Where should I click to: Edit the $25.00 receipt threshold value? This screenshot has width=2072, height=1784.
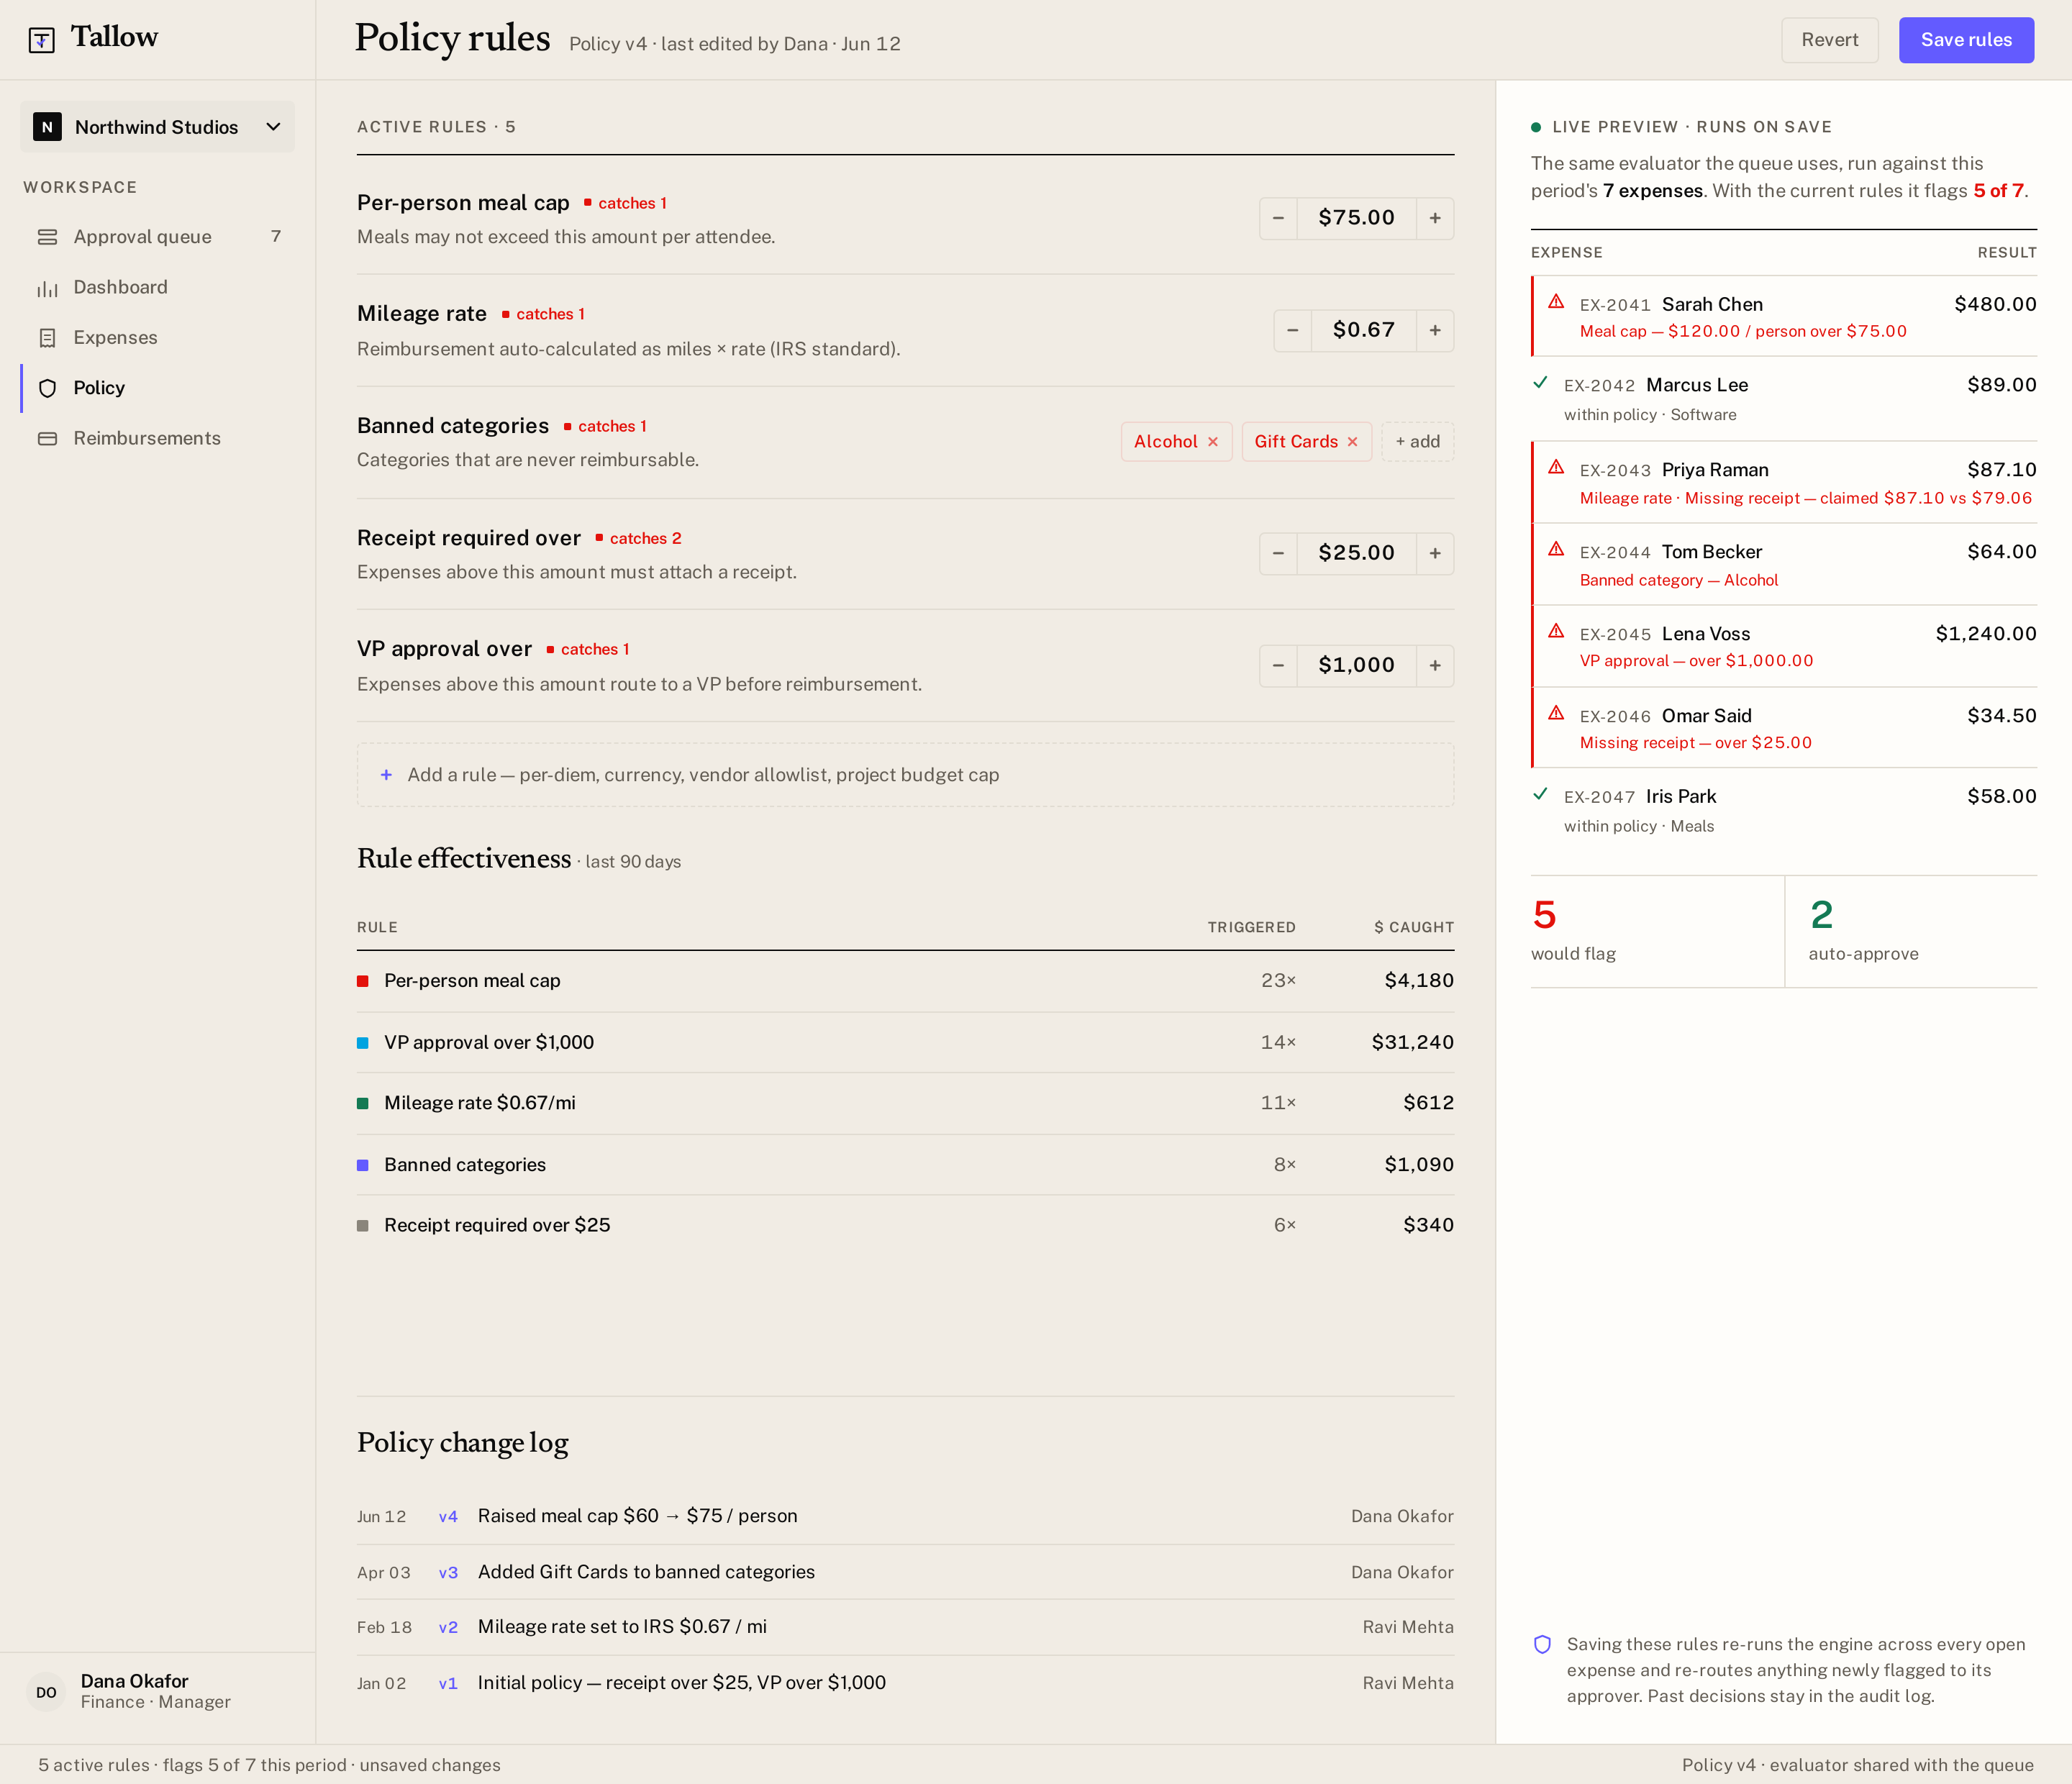point(1356,553)
